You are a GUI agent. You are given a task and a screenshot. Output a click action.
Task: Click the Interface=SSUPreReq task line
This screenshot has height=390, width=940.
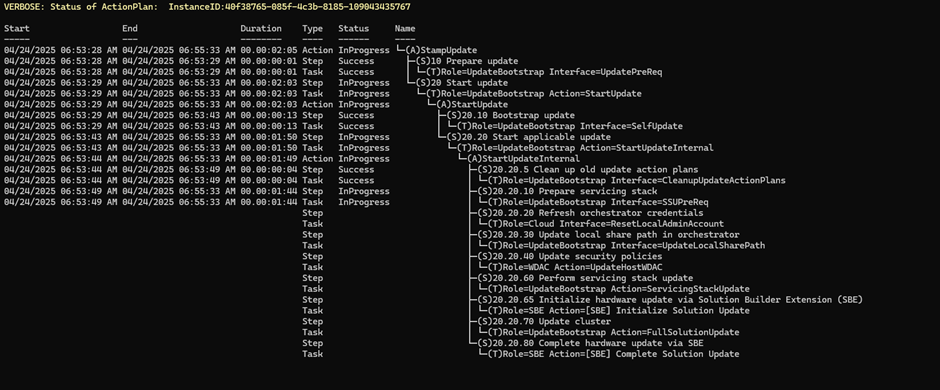tap(598, 202)
